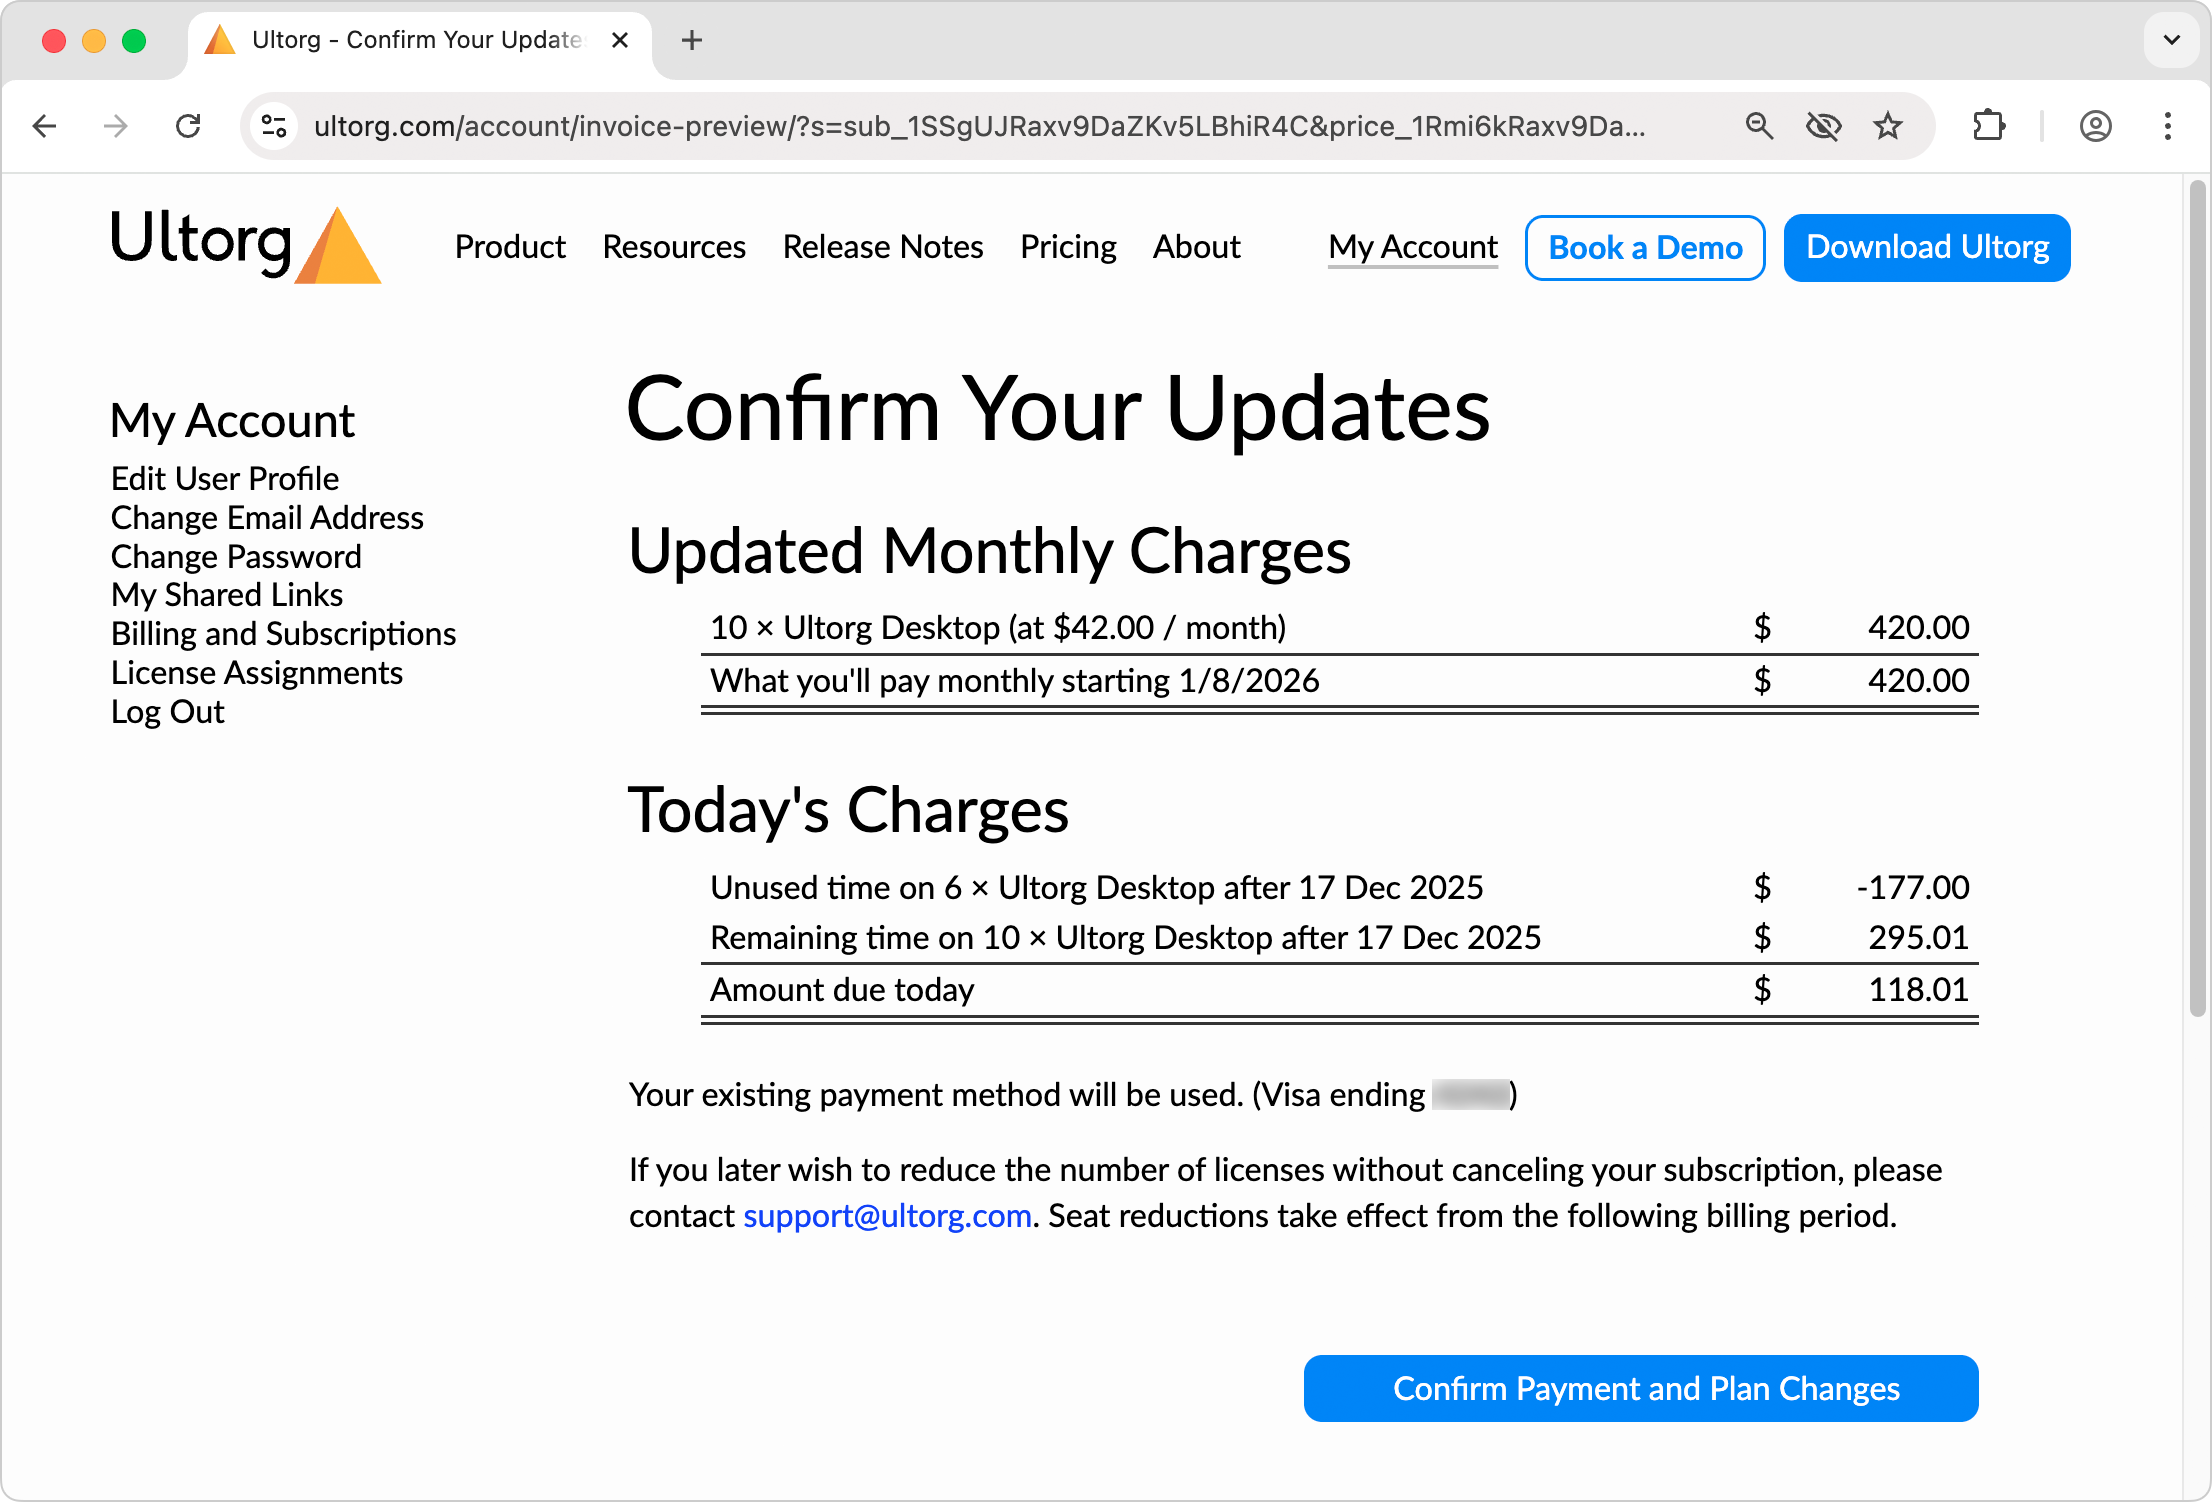This screenshot has width=2212, height=1502.
Task: Open site information via the tune icon
Action: point(272,126)
